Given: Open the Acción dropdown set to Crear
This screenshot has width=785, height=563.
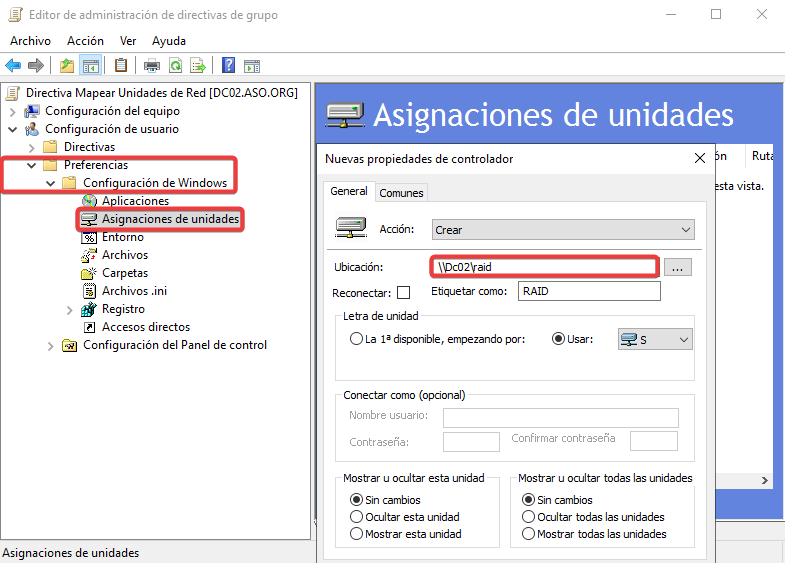Looking at the screenshot, I should click(563, 230).
